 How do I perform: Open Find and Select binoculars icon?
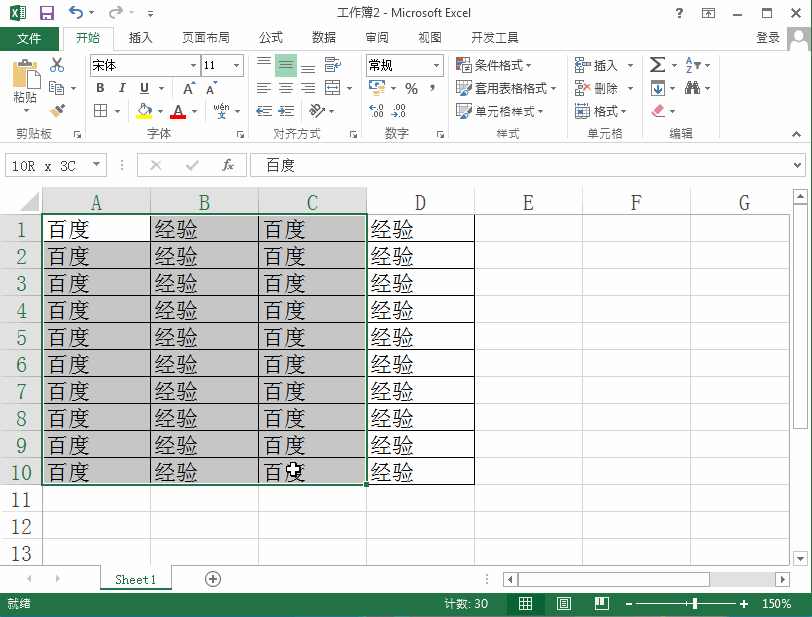[x=692, y=89]
